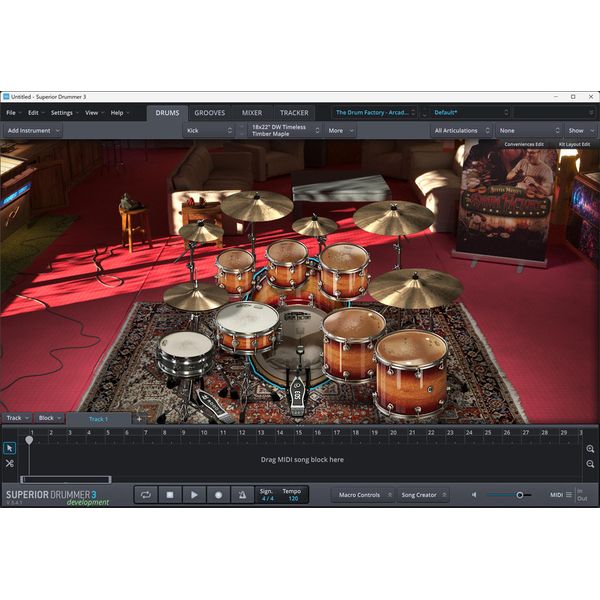Click the Stop button in transport

click(x=170, y=495)
